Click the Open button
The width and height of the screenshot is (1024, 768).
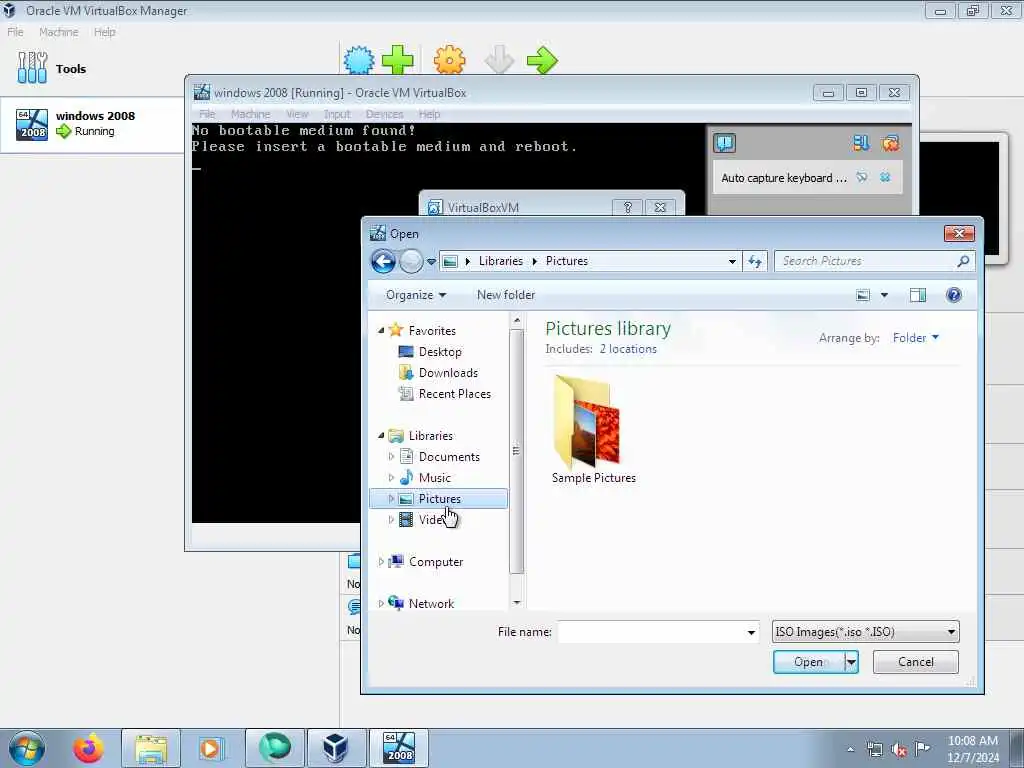pyautogui.click(x=808, y=662)
